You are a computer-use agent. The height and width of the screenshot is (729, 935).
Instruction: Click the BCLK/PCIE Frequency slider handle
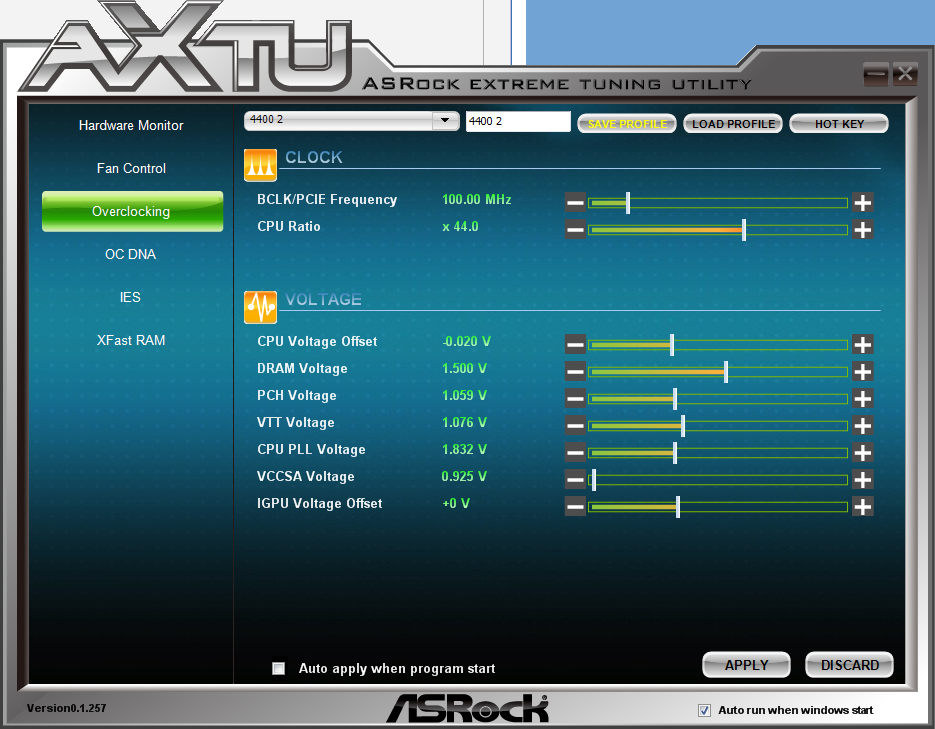[x=628, y=203]
